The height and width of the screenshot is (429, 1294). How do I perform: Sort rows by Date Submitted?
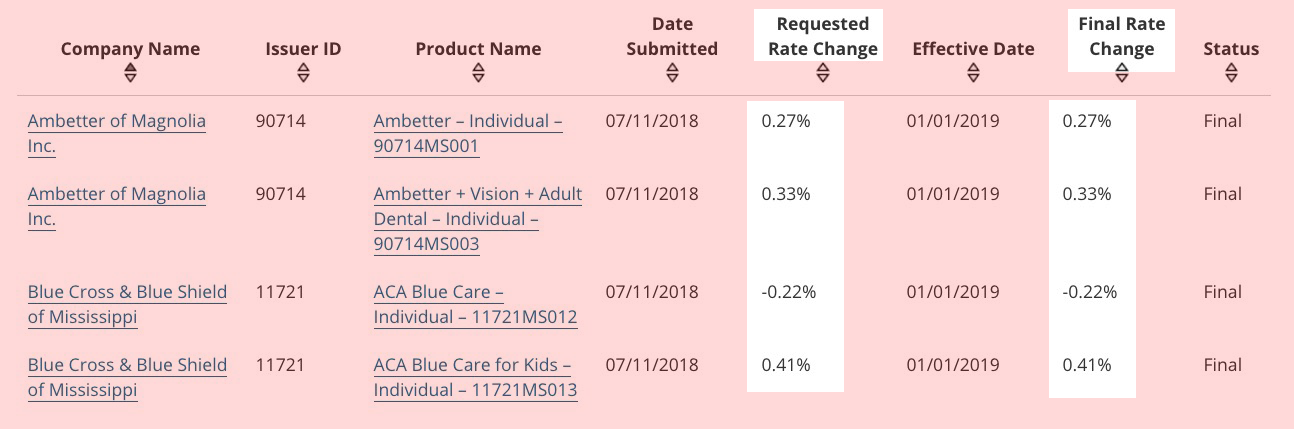672,73
